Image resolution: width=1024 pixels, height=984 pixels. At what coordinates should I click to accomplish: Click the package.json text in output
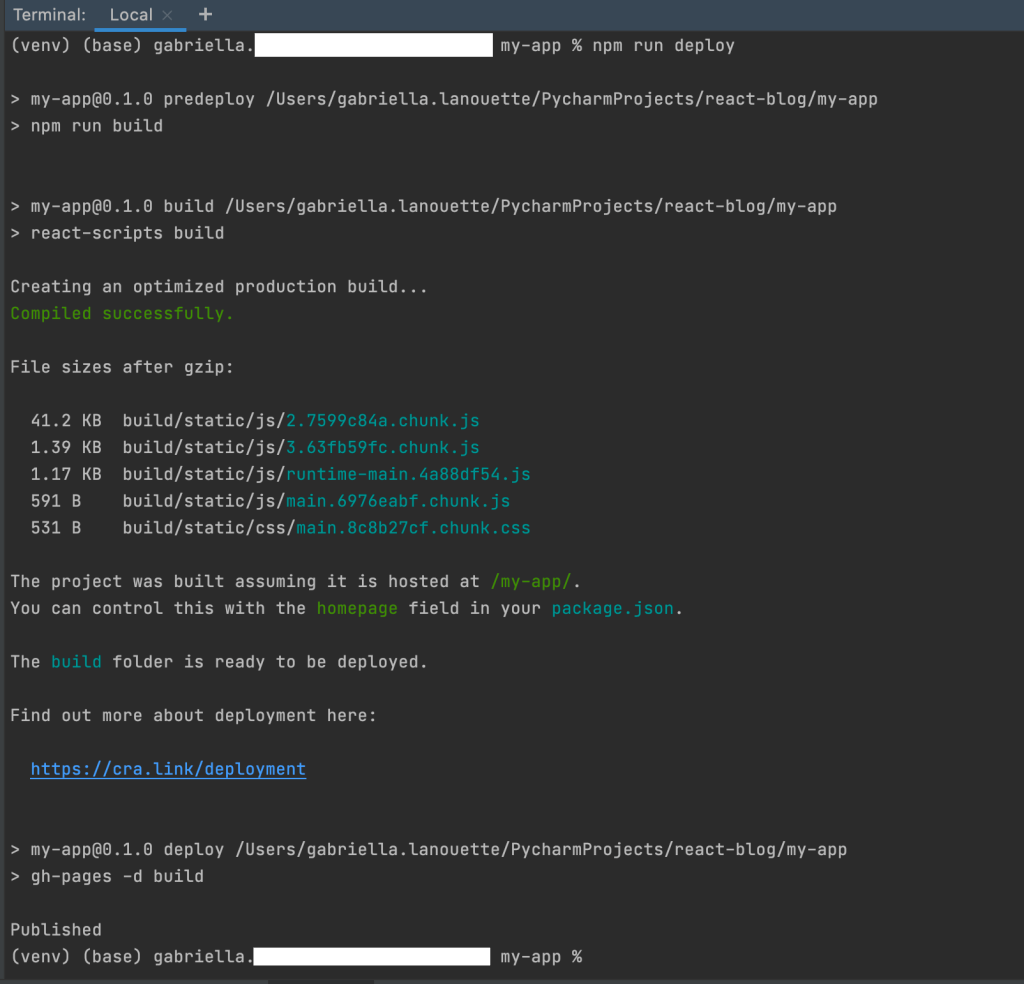613,608
